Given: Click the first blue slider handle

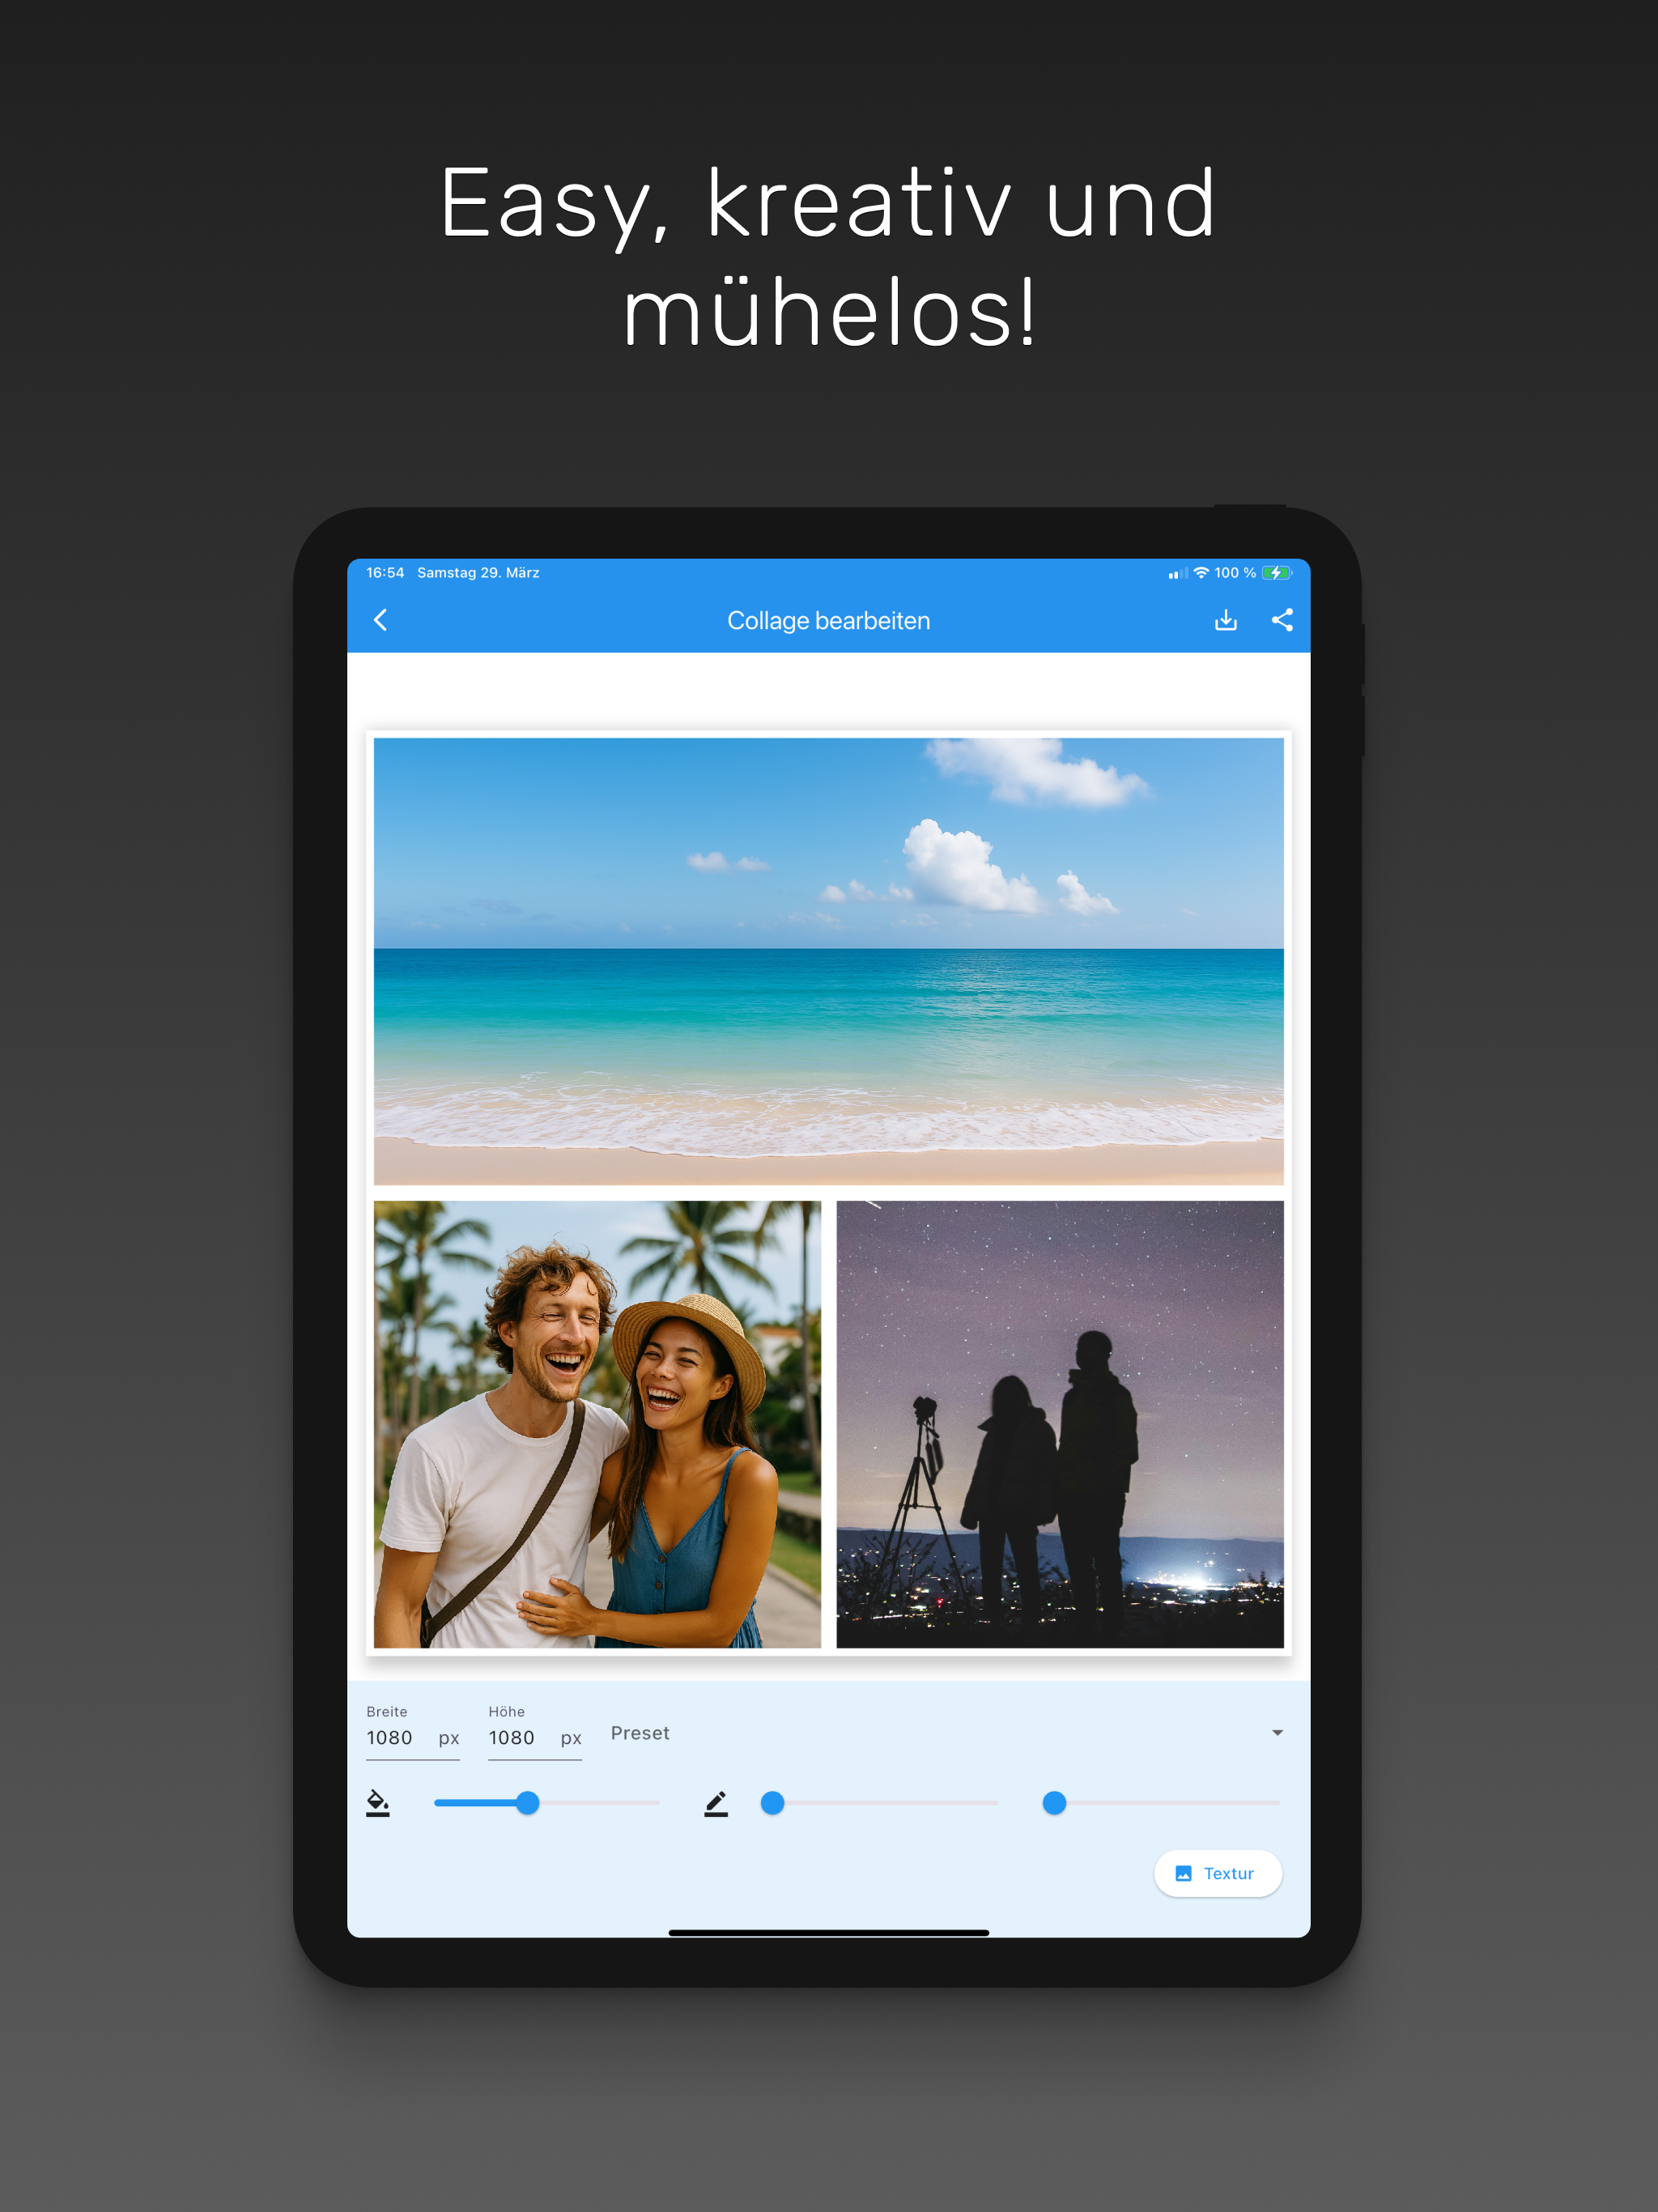Looking at the screenshot, I should click(x=528, y=1803).
